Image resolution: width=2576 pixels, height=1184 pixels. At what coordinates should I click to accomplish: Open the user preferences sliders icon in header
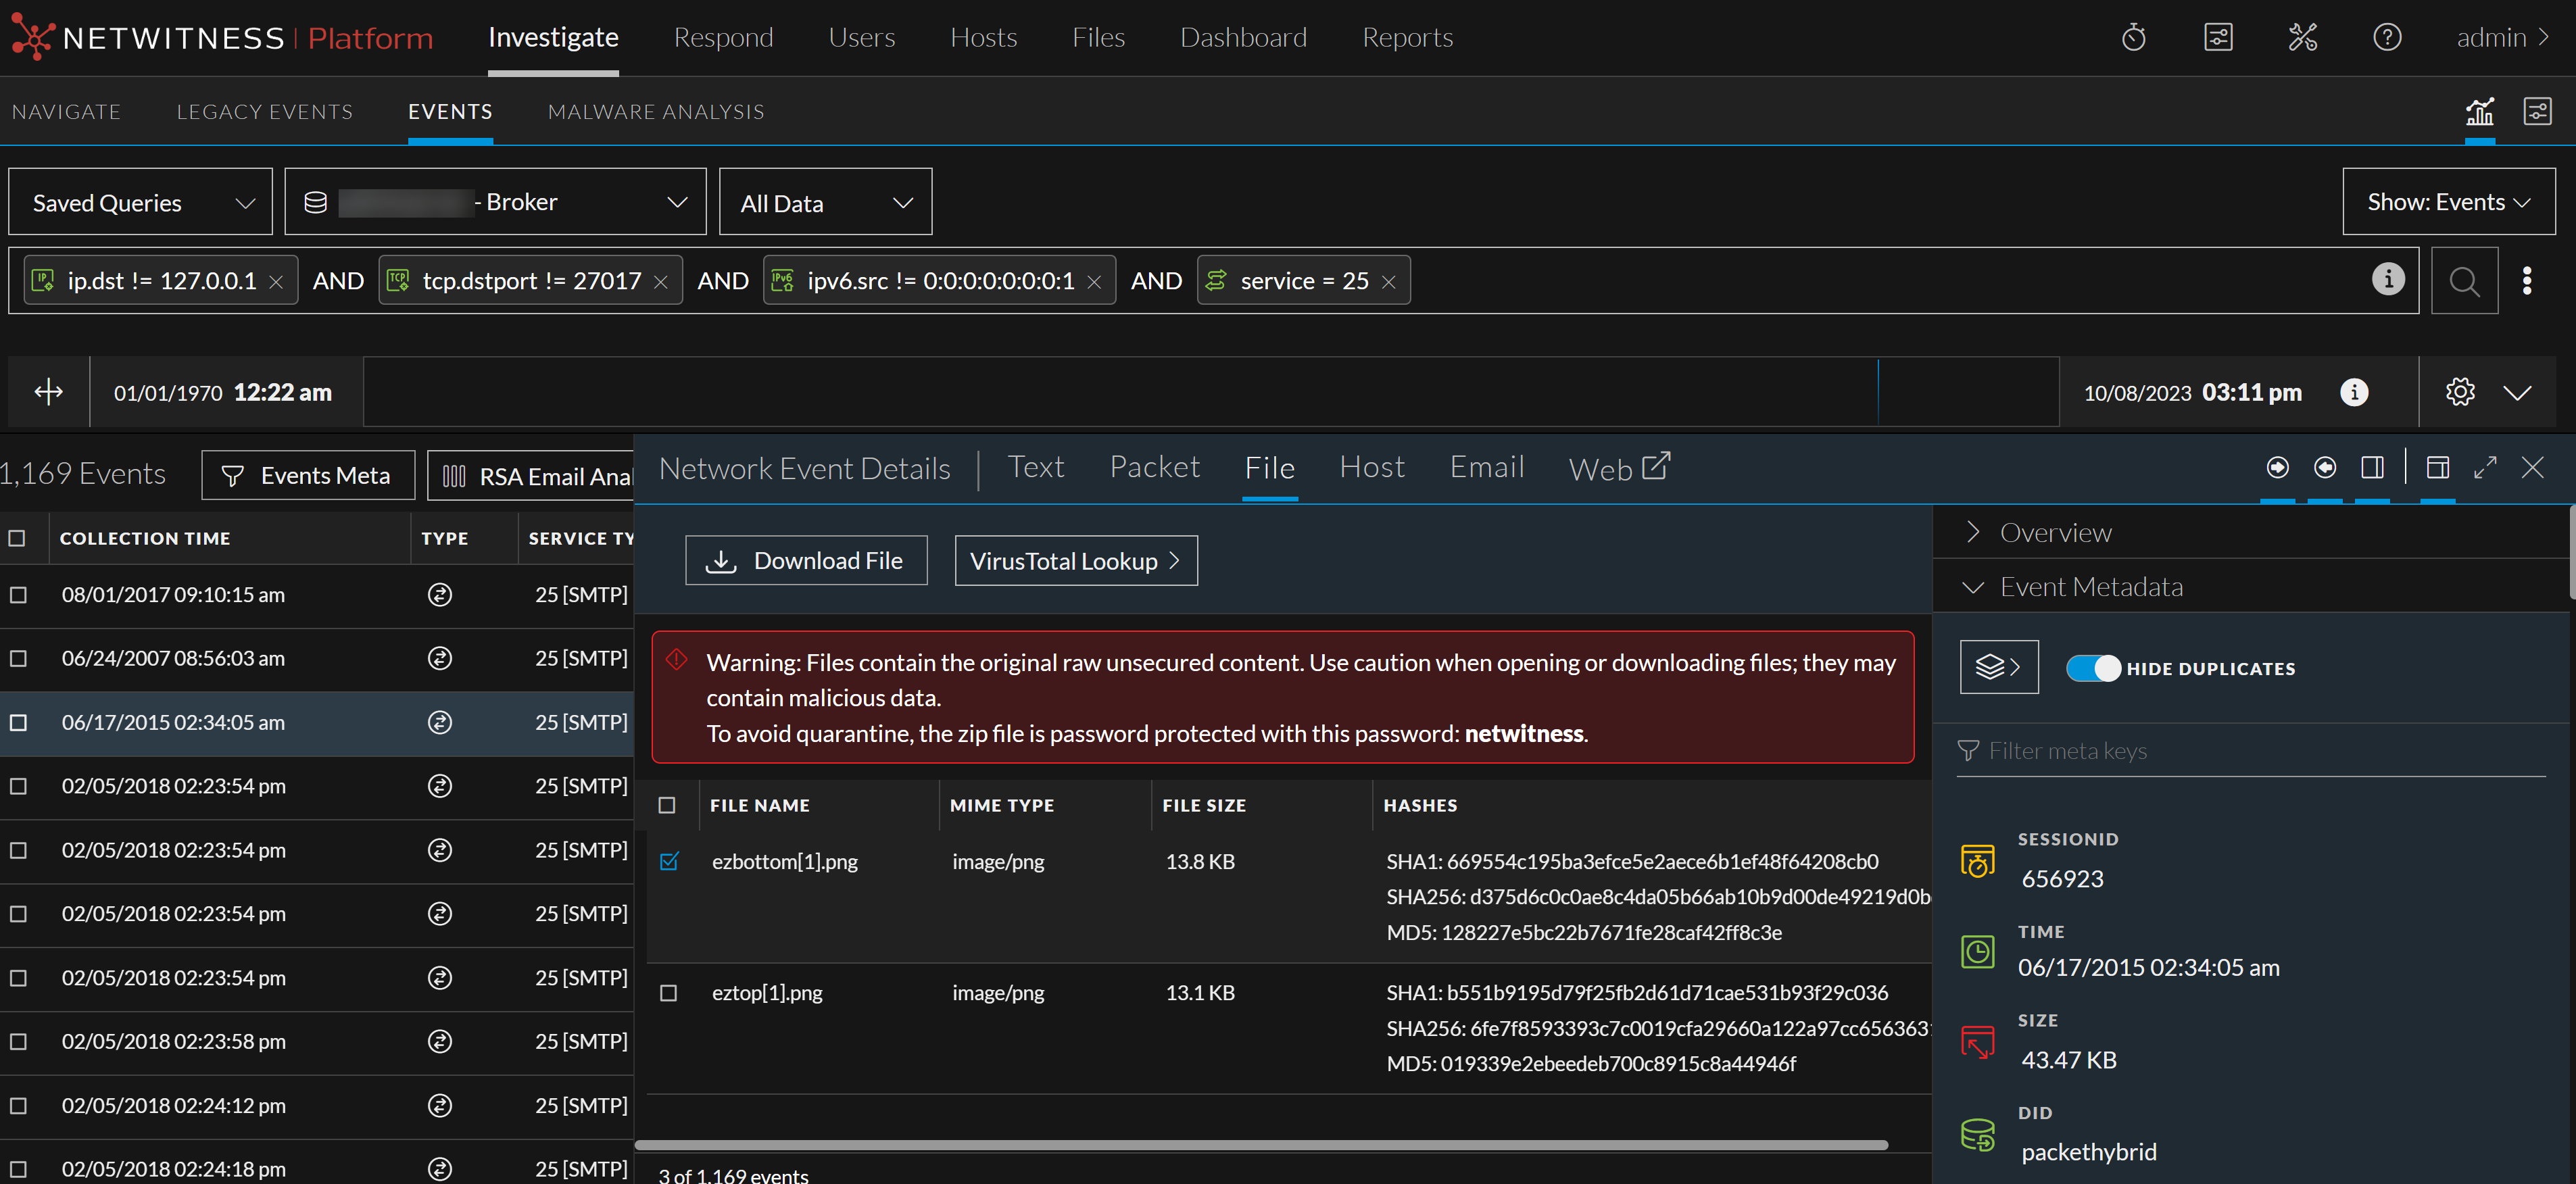point(2219,37)
